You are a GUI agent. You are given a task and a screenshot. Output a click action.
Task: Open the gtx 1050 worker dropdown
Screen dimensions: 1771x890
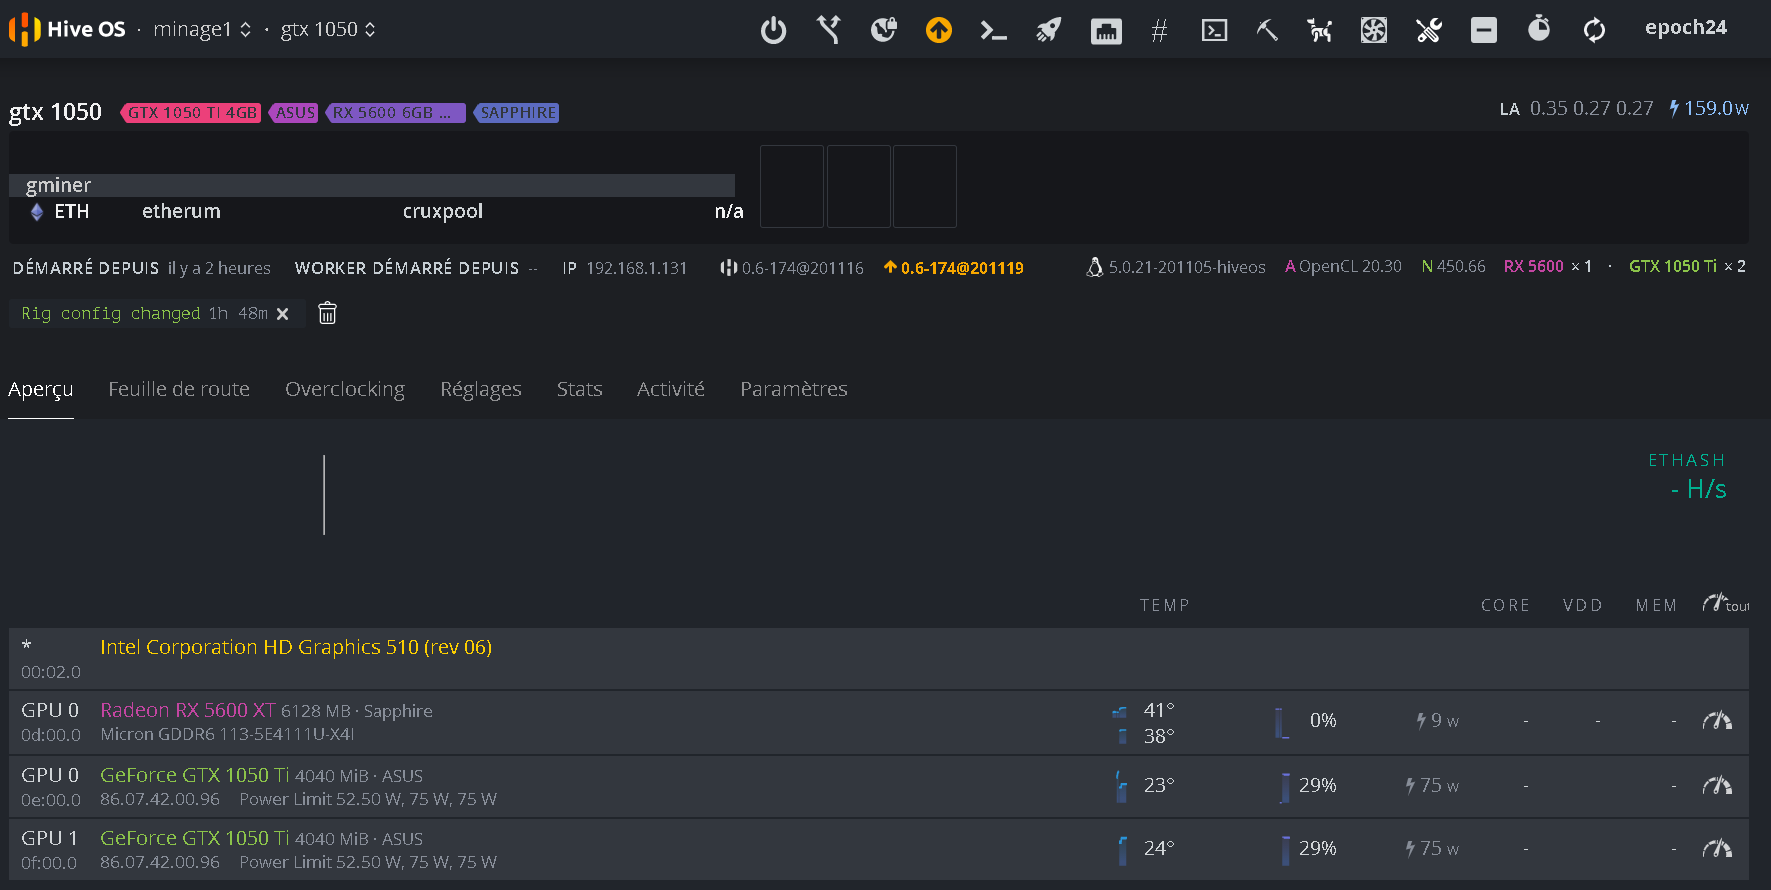click(328, 29)
